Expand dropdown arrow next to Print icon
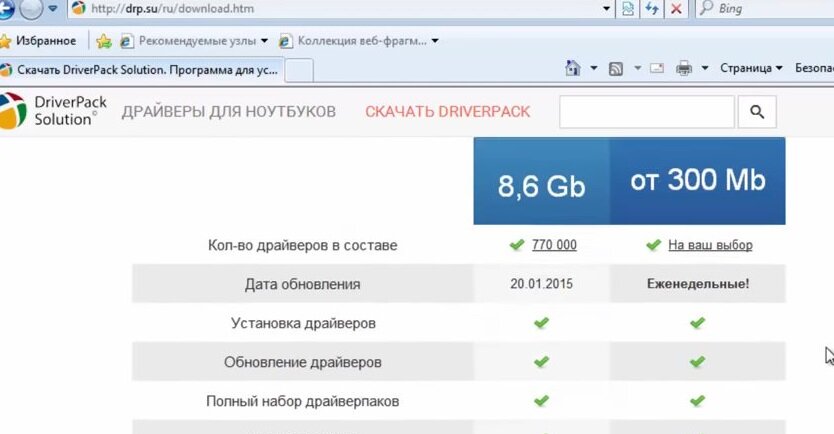The height and width of the screenshot is (434, 834). click(705, 68)
